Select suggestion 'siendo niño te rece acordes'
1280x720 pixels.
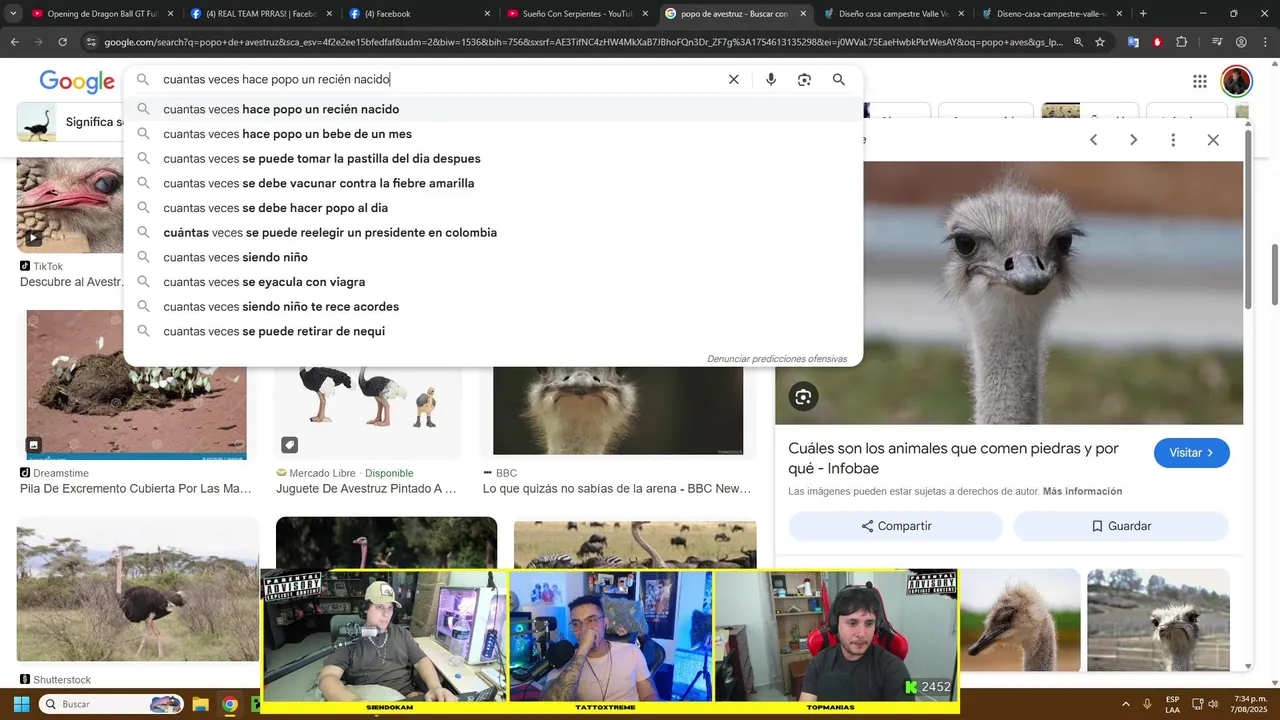point(493,306)
